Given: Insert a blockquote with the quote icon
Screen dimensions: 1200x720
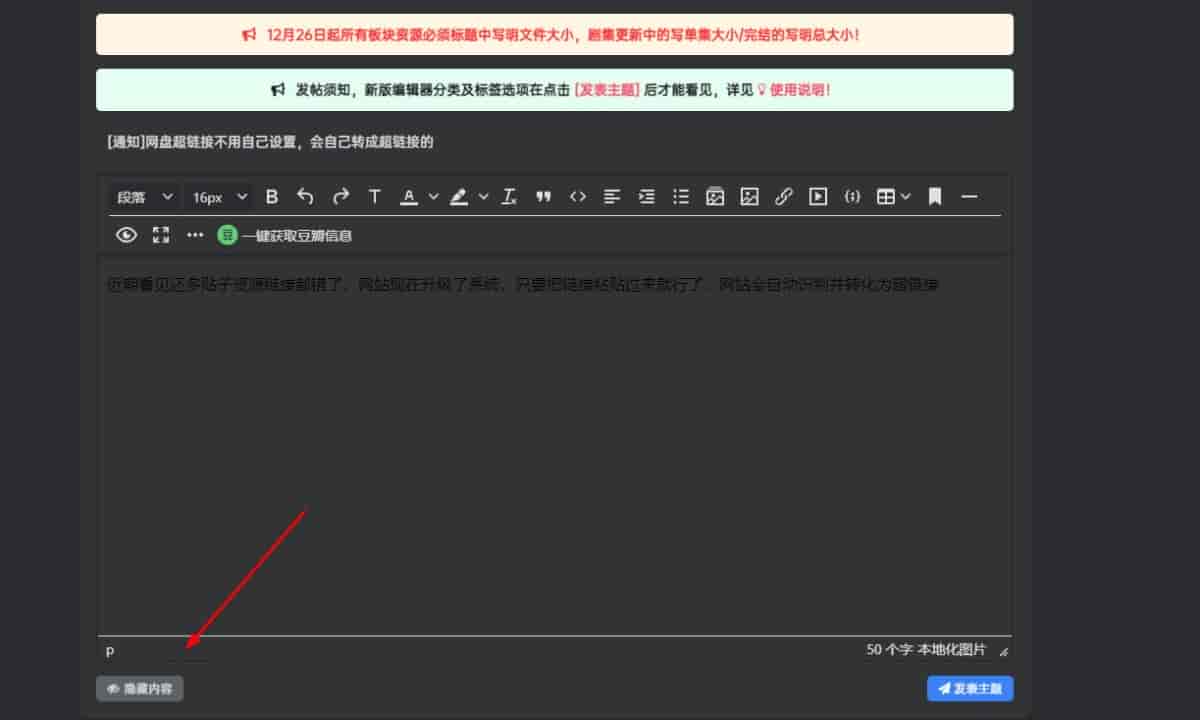Looking at the screenshot, I should pyautogui.click(x=543, y=197).
